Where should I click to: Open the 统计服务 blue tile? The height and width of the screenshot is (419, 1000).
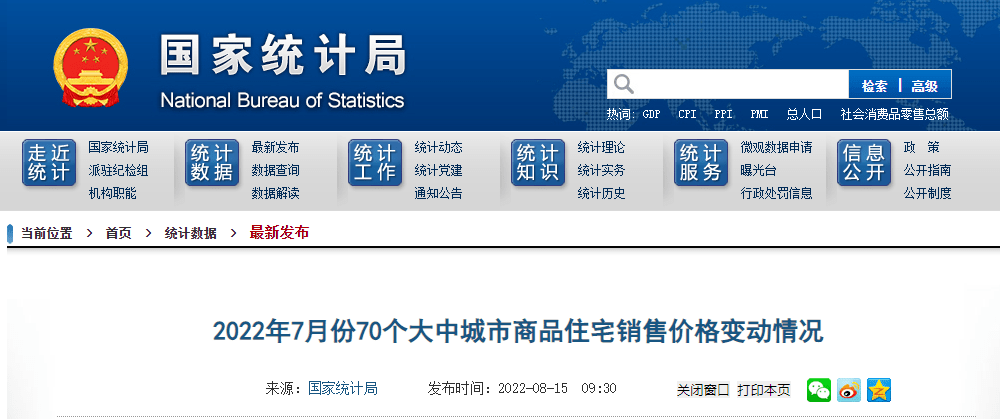tap(701, 163)
